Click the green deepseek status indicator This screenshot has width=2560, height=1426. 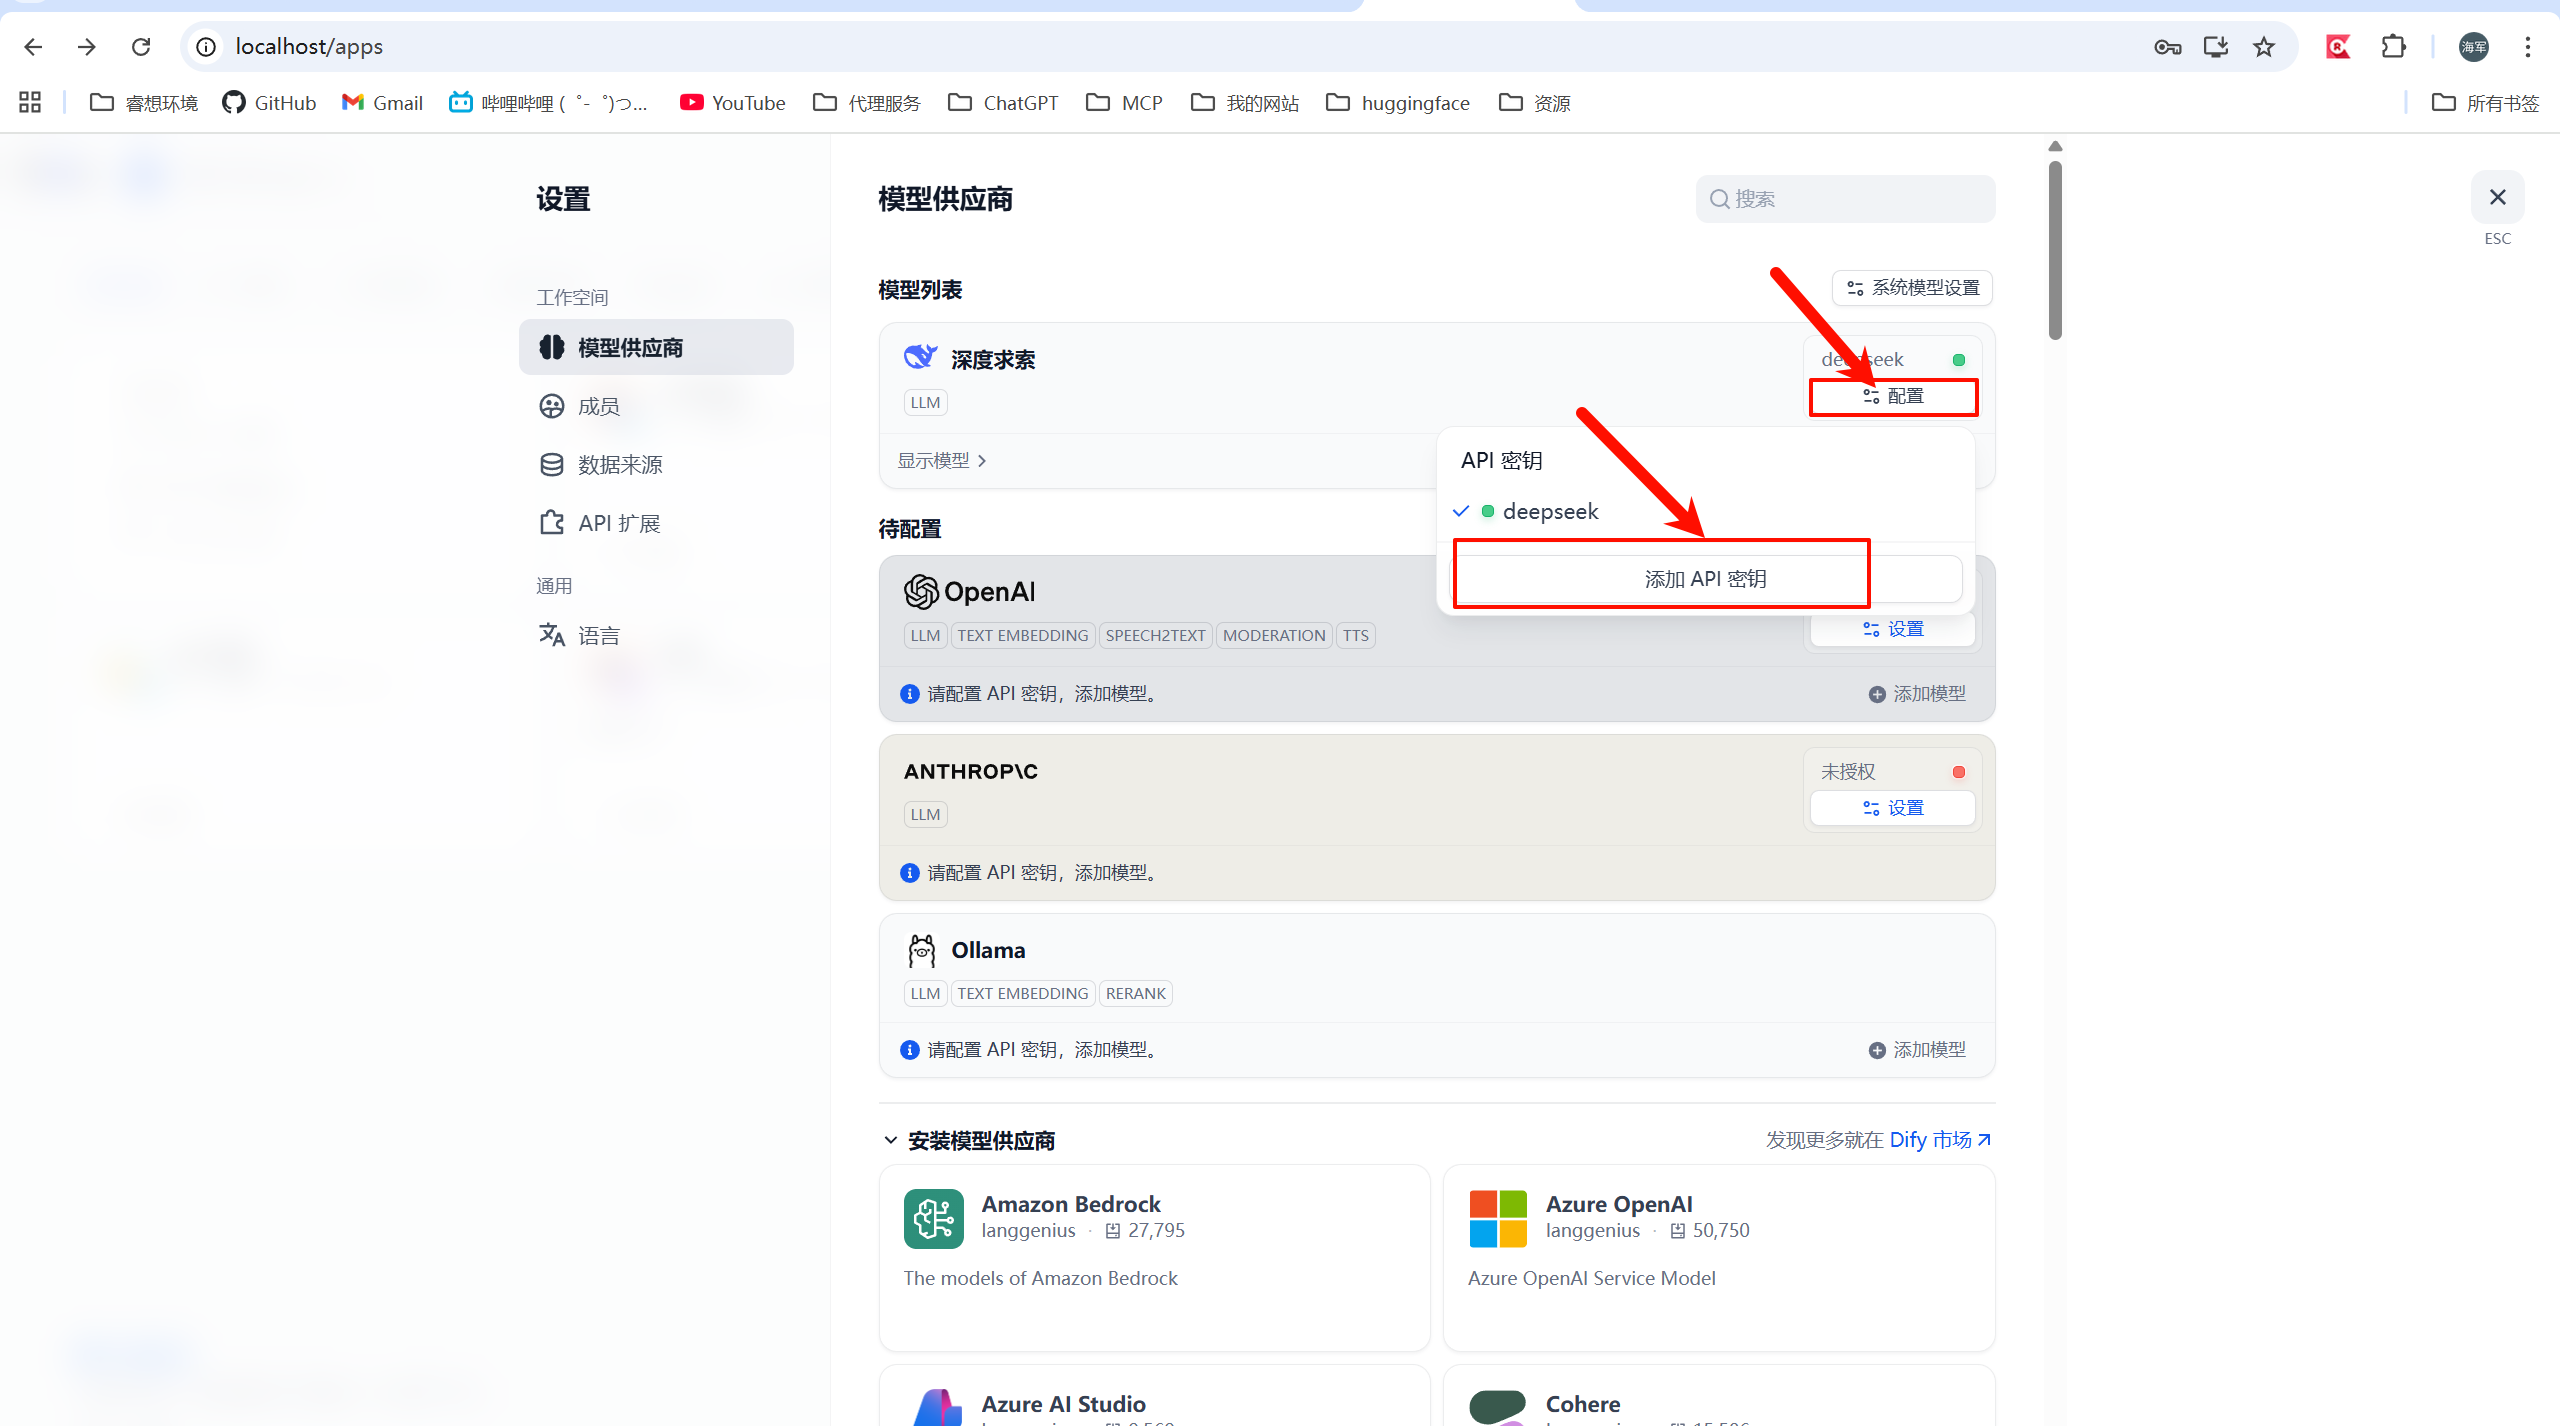(x=1958, y=360)
